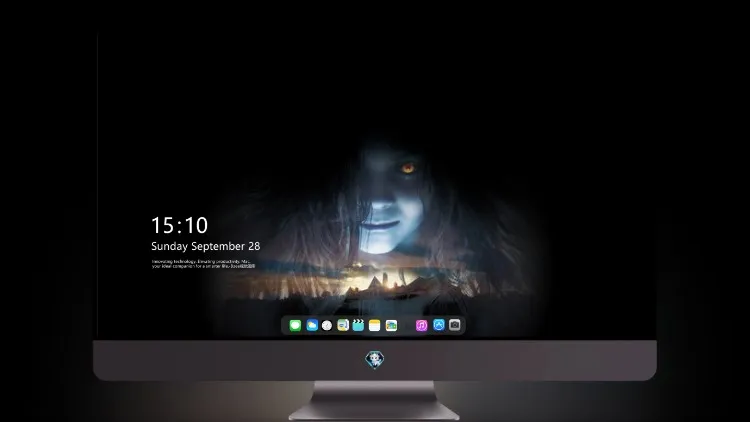Image resolution: width=750 pixels, height=422 pixels.
Task: Click the monitor chin logo badge
Action: [375, 360]
